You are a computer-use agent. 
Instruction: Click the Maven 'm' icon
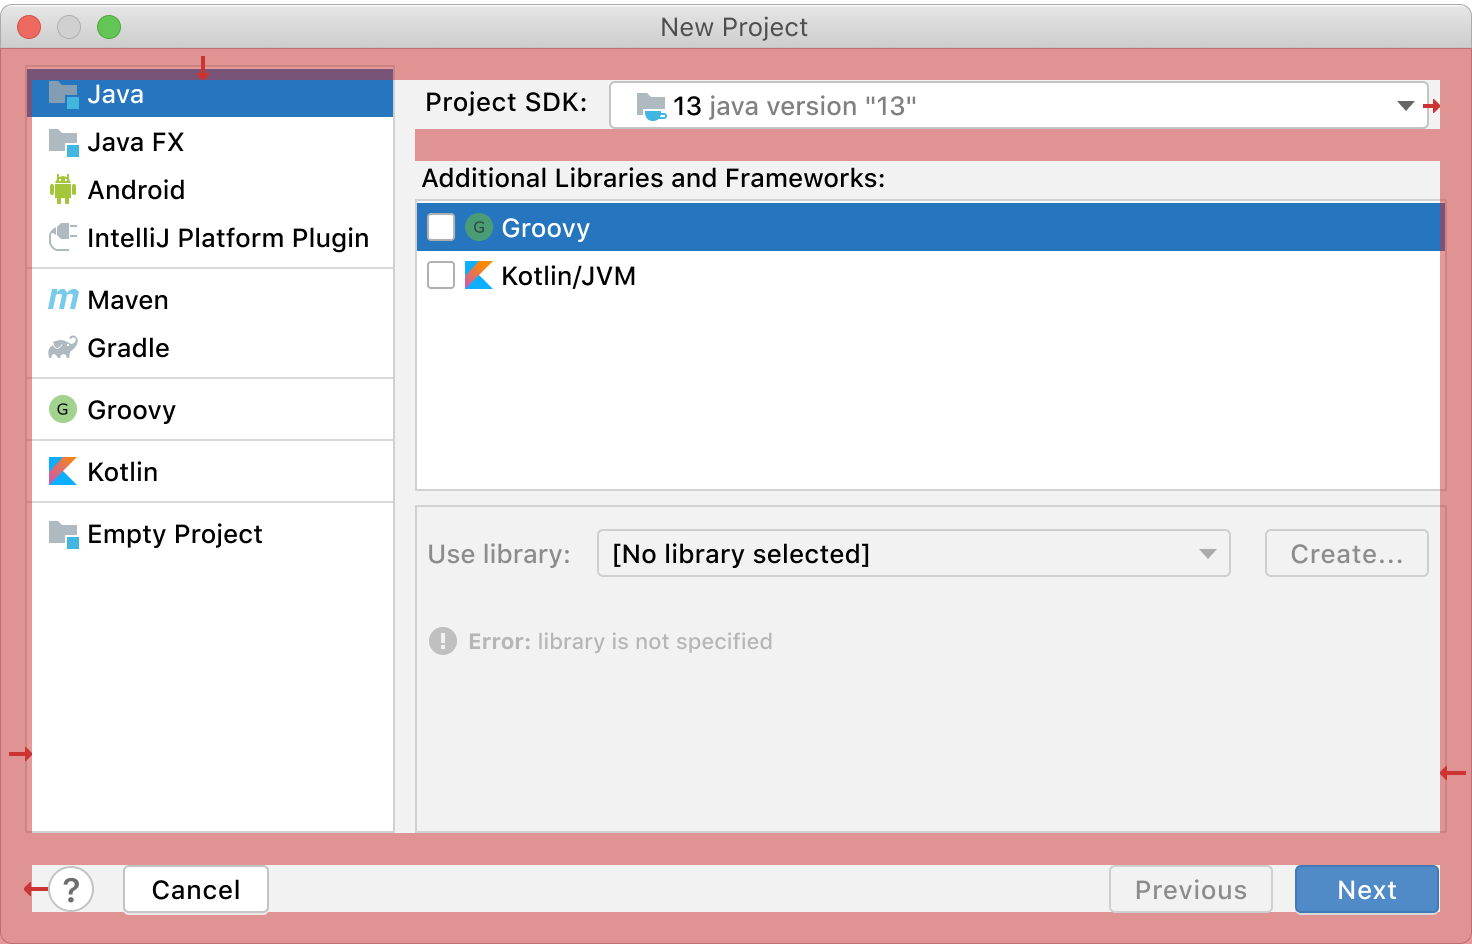(63, 299)
